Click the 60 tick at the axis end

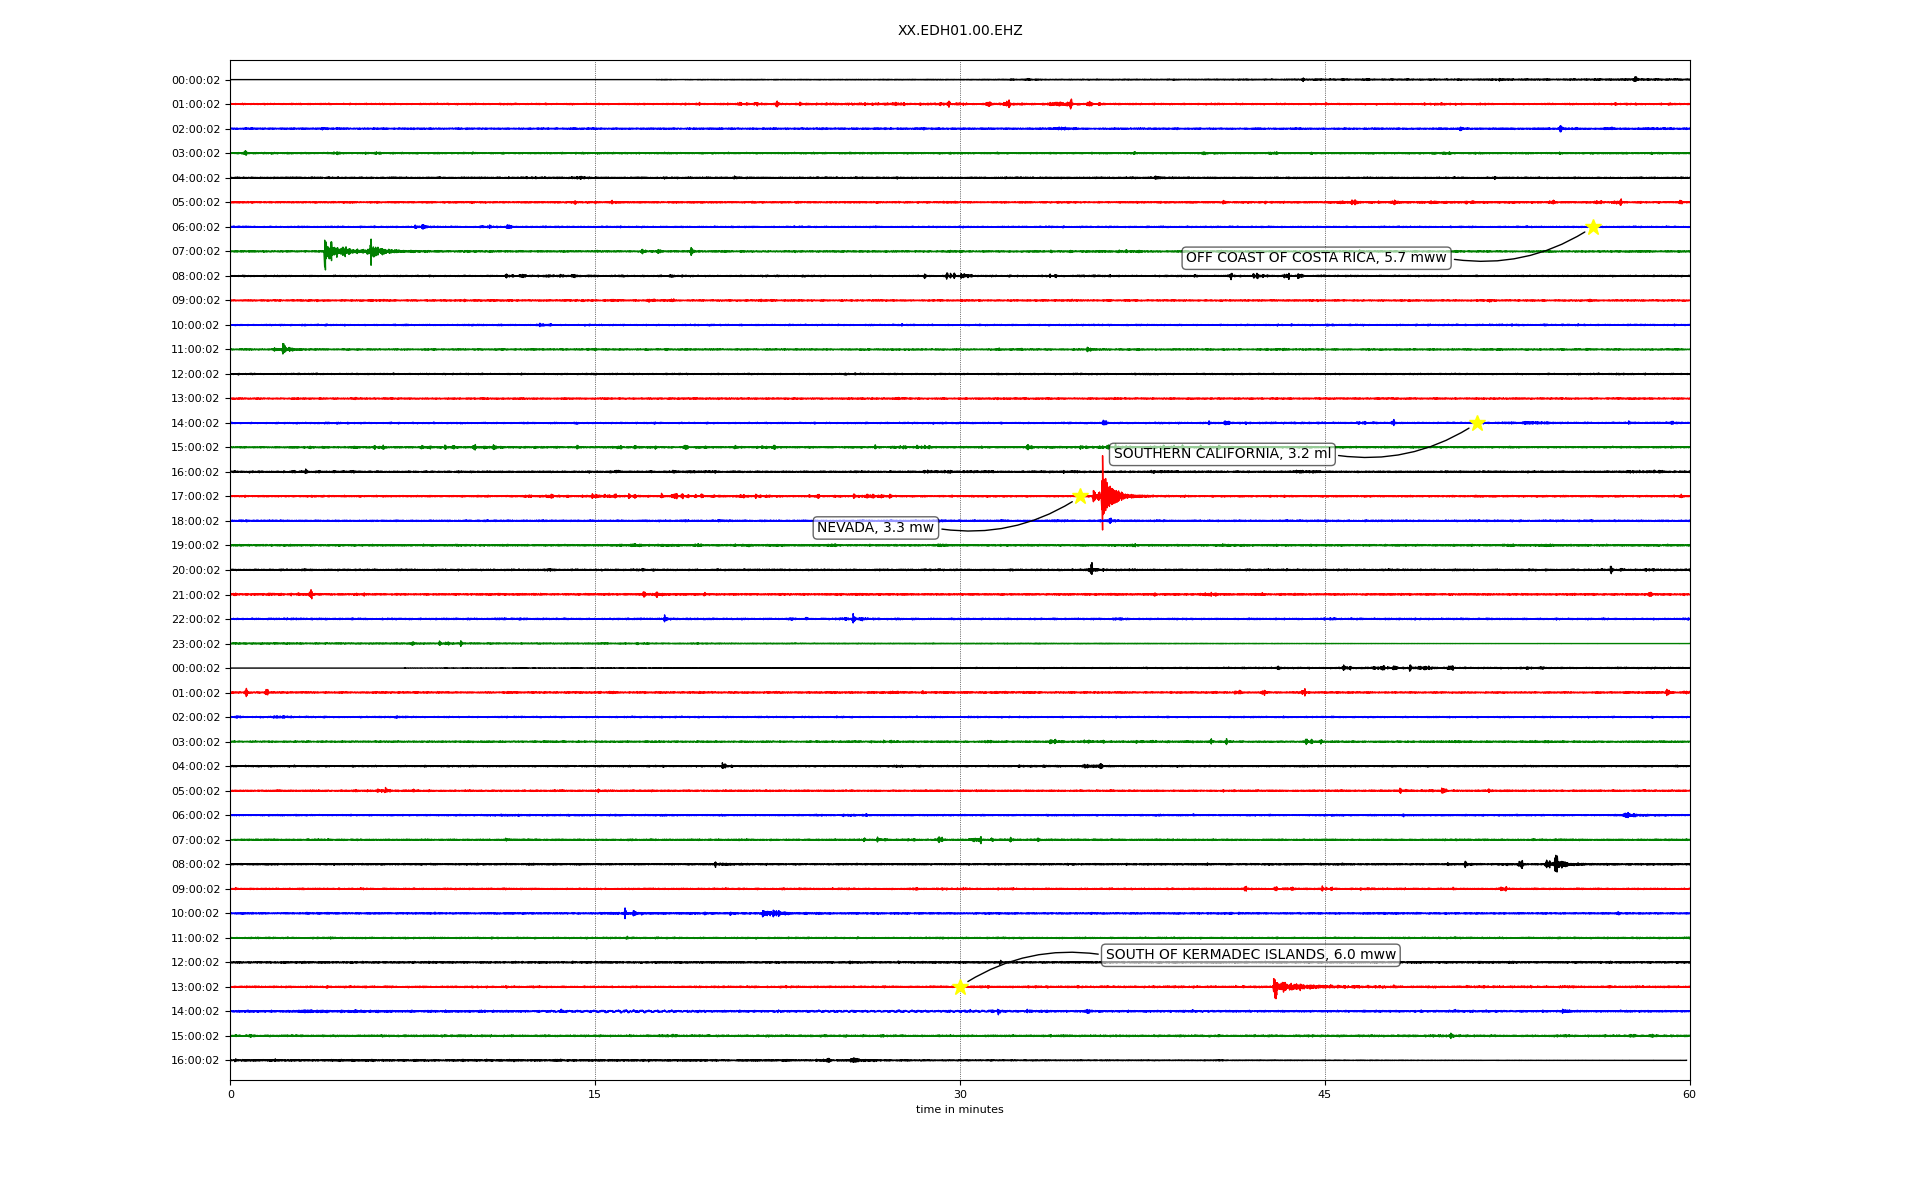(x=1689, y=1094)
